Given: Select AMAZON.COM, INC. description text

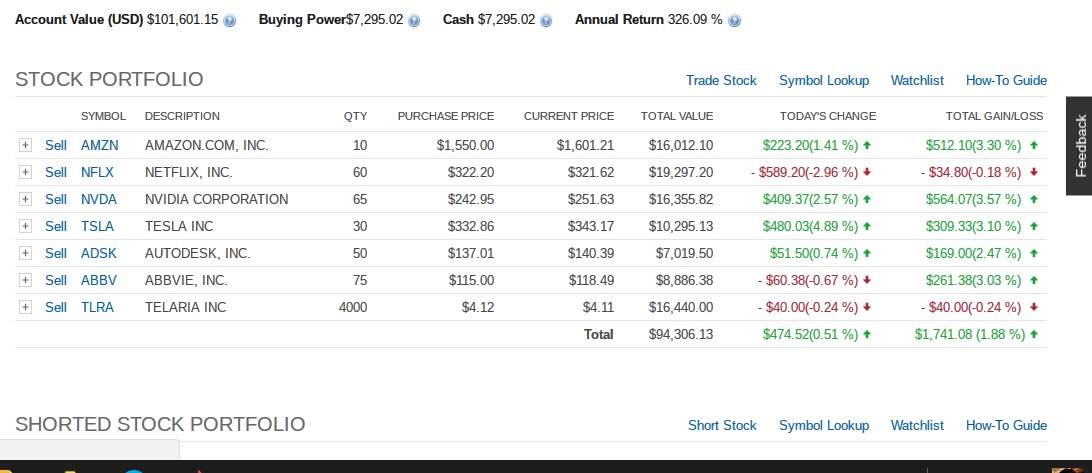Looking at the screenshot, I should (206, 146).
